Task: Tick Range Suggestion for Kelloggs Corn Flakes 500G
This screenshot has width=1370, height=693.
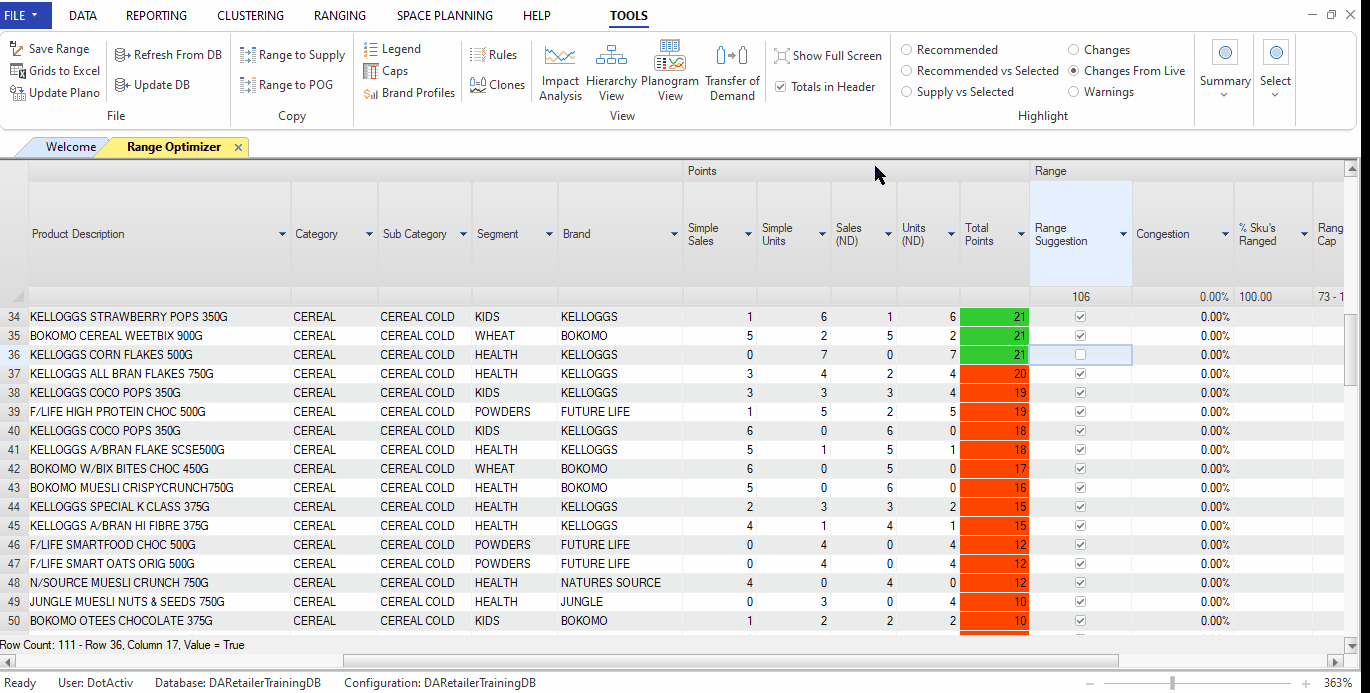Action: [1080, 355]
